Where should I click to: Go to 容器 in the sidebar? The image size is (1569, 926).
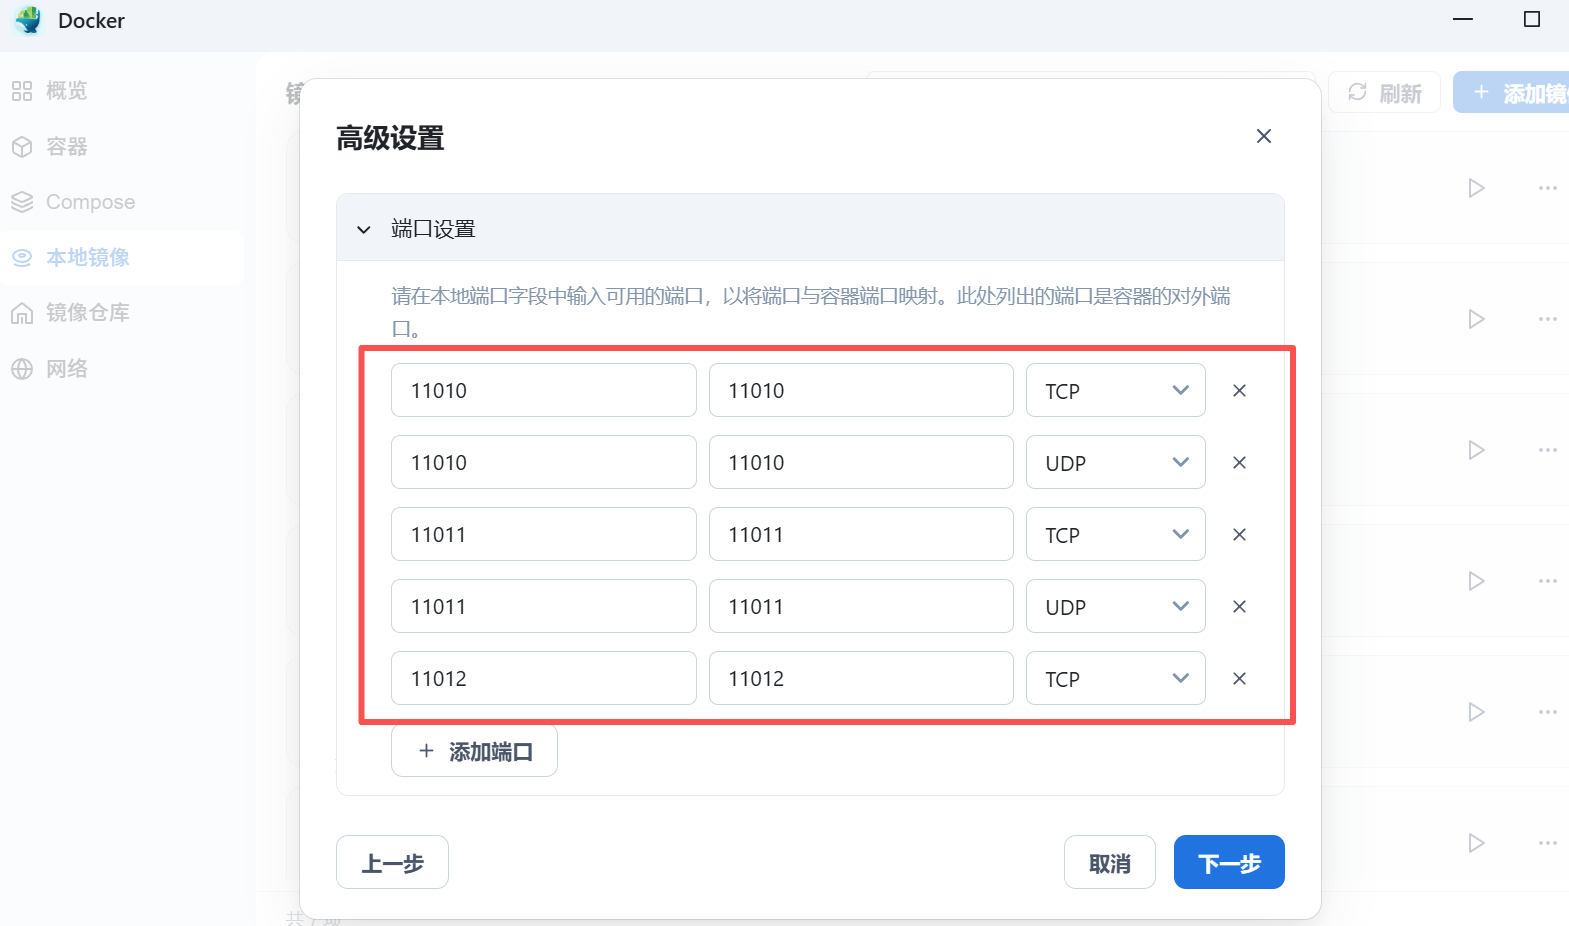point(66,147)
